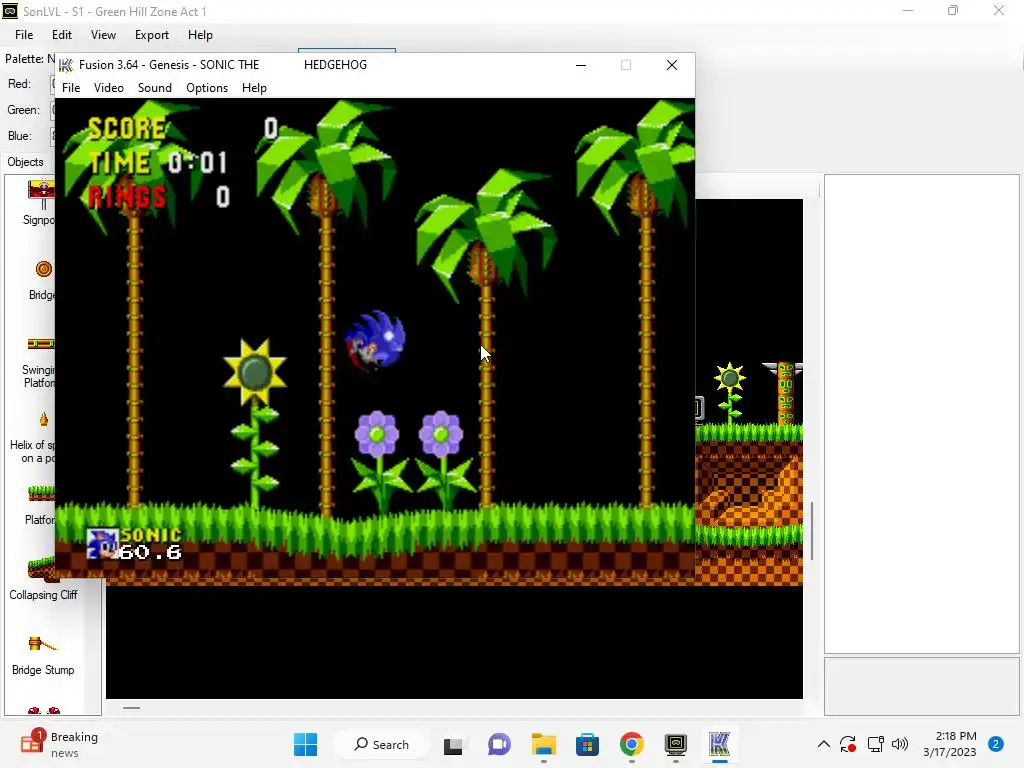The width and height of the screenshot is (1024, 768).
Task: Switch to the Objects tab in SonLVL
Action: [x=25, y=162]
